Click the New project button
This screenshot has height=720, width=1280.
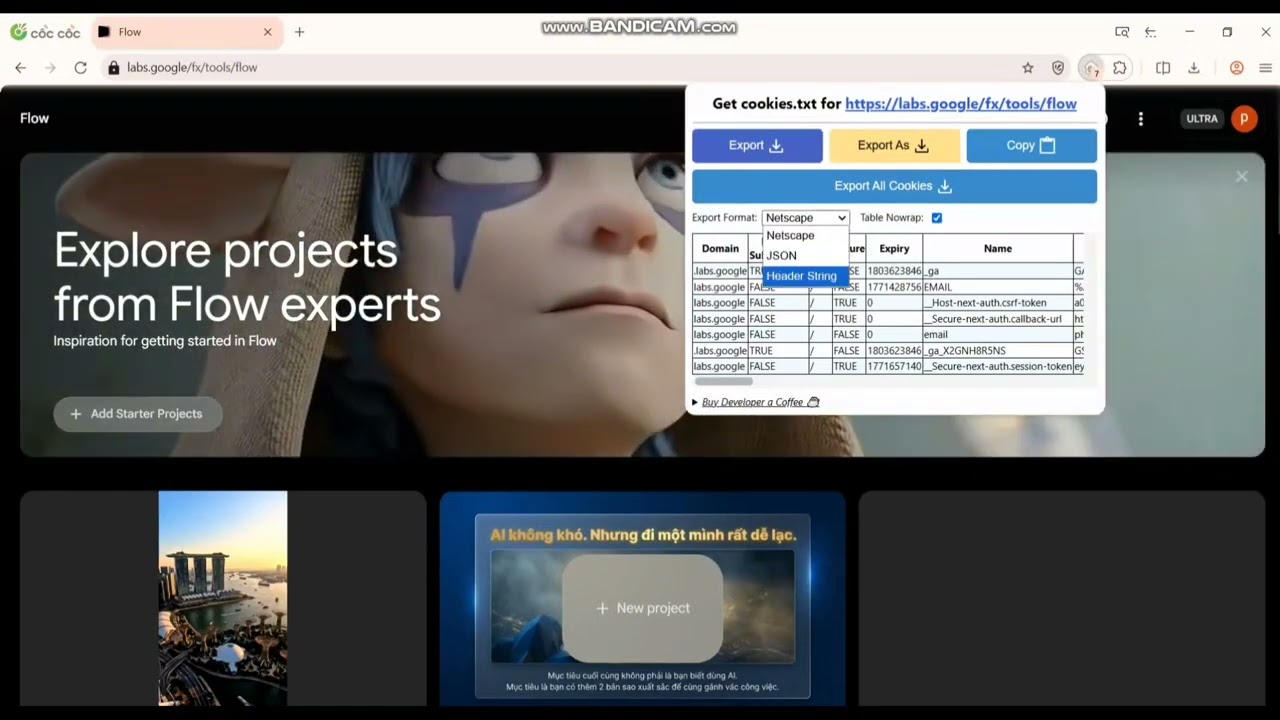coord(642,608)
